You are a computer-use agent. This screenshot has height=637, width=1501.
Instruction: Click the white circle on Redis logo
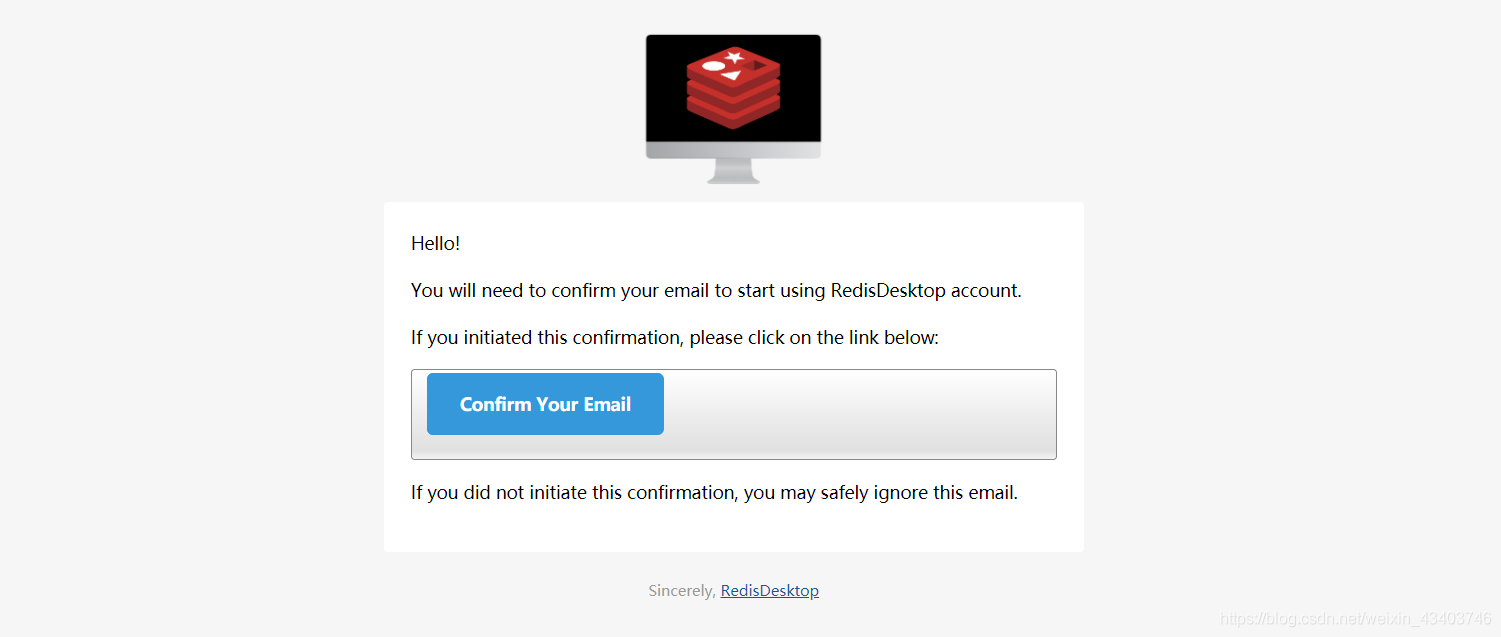[x=713, y=66]
